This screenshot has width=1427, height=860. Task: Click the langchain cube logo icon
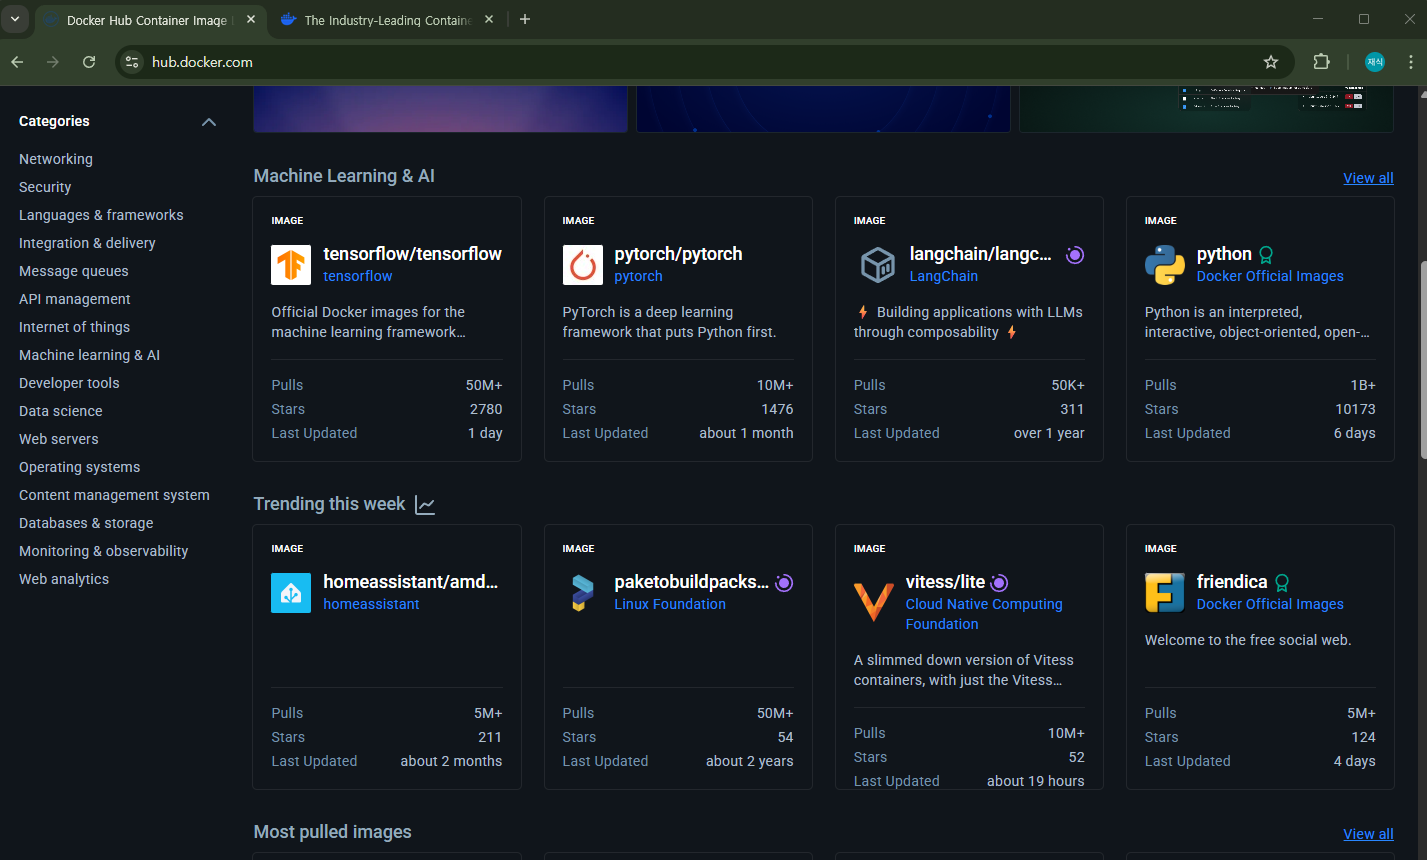tap(878, 265)
